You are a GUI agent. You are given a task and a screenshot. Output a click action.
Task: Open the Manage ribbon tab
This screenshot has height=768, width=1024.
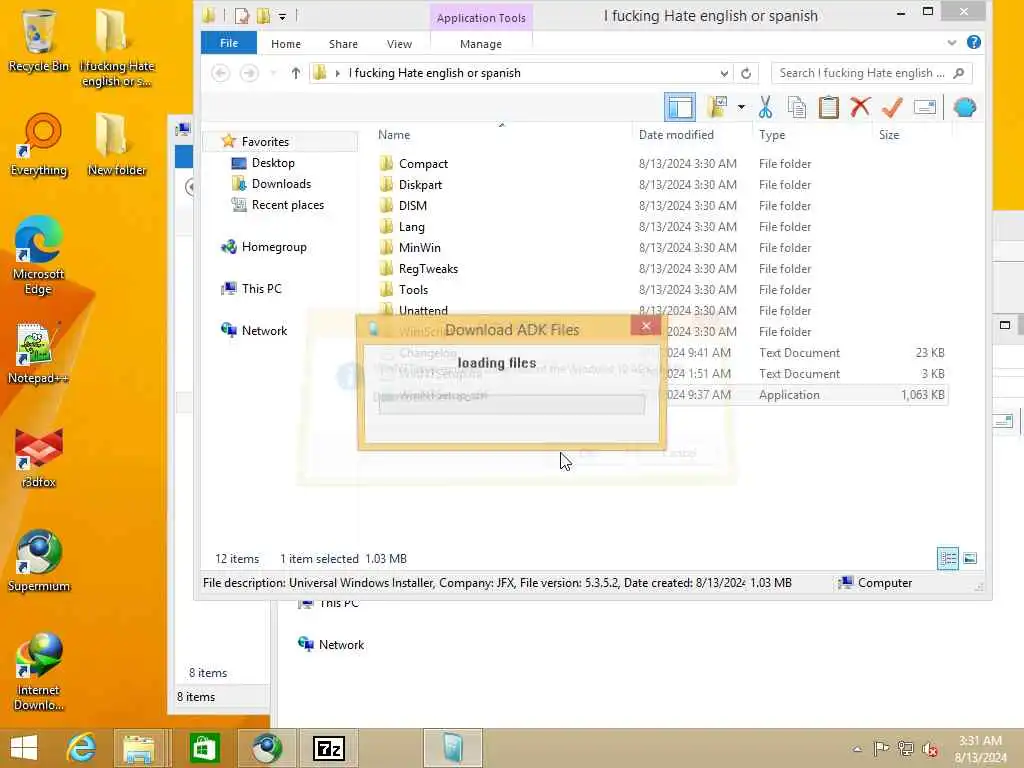coord(481,44)
